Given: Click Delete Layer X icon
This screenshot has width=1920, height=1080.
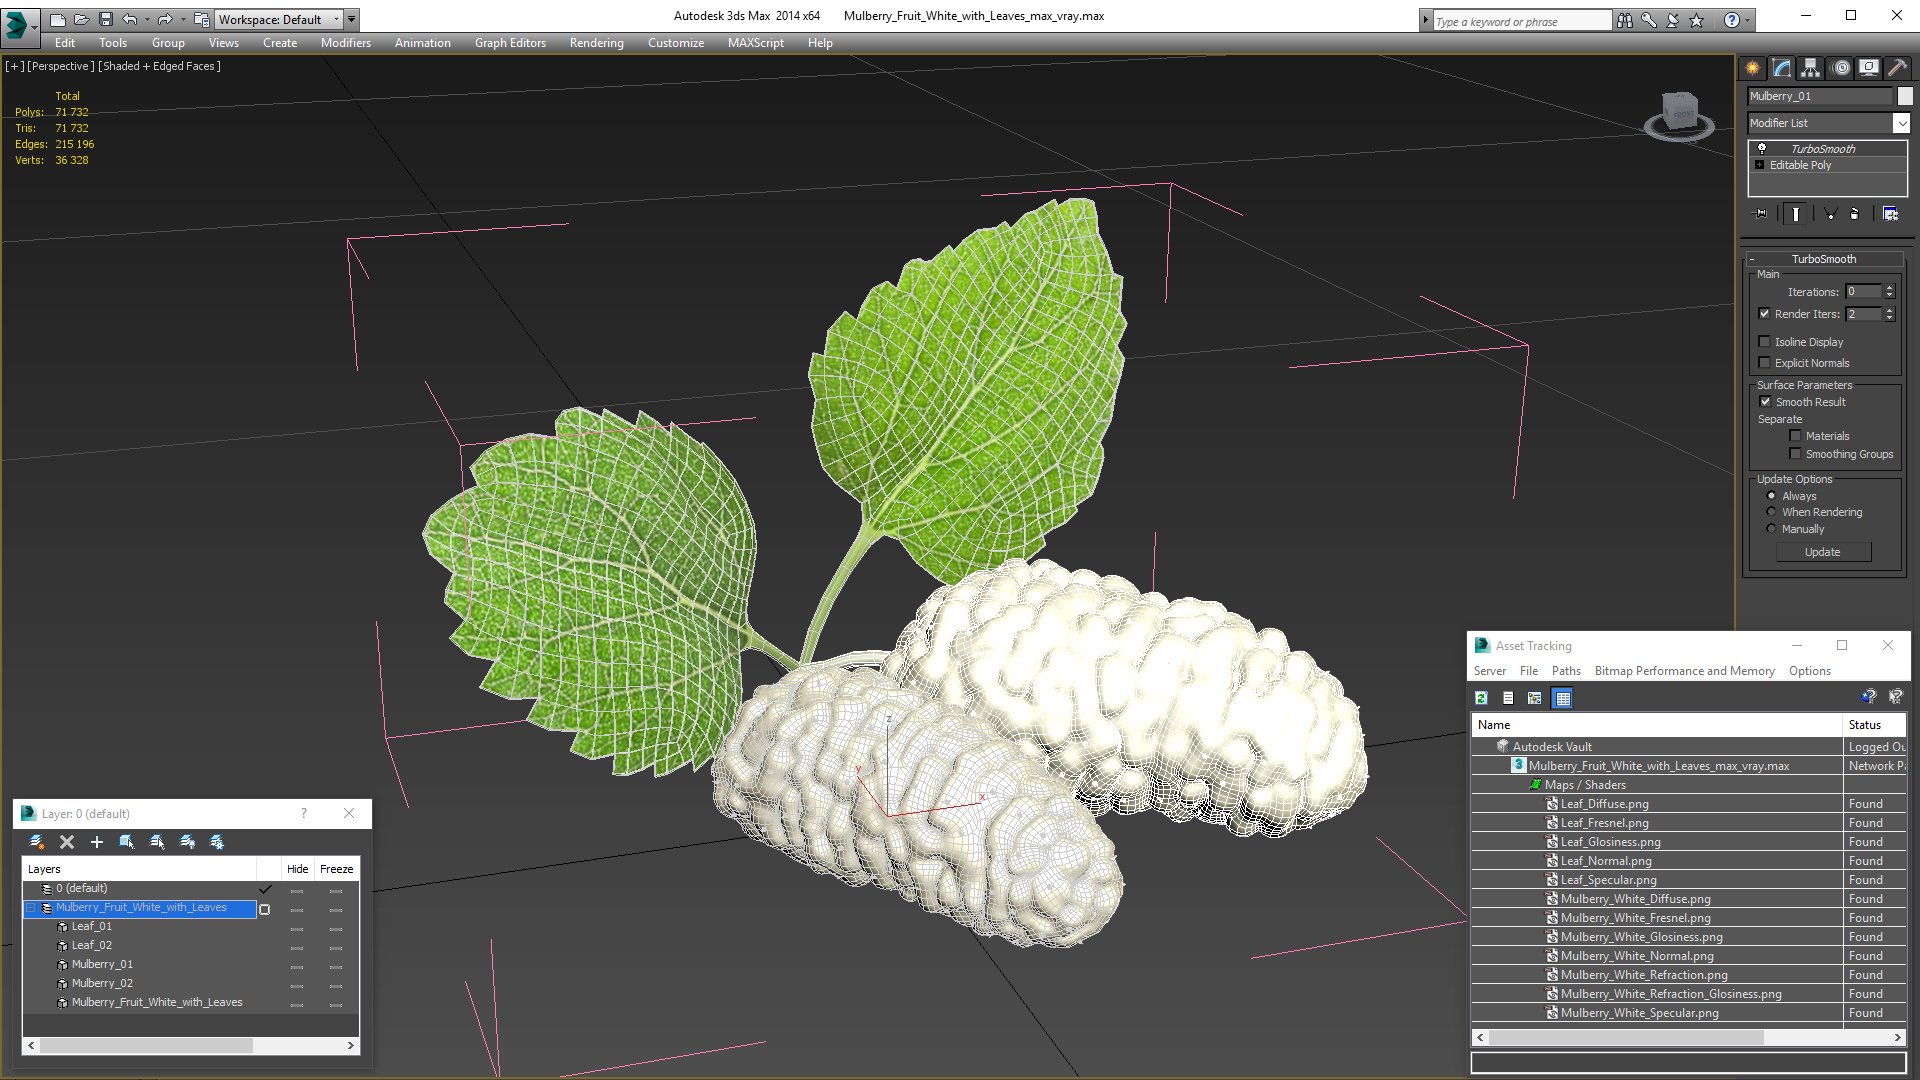Looking at the screenshot, I should (67, 842).
